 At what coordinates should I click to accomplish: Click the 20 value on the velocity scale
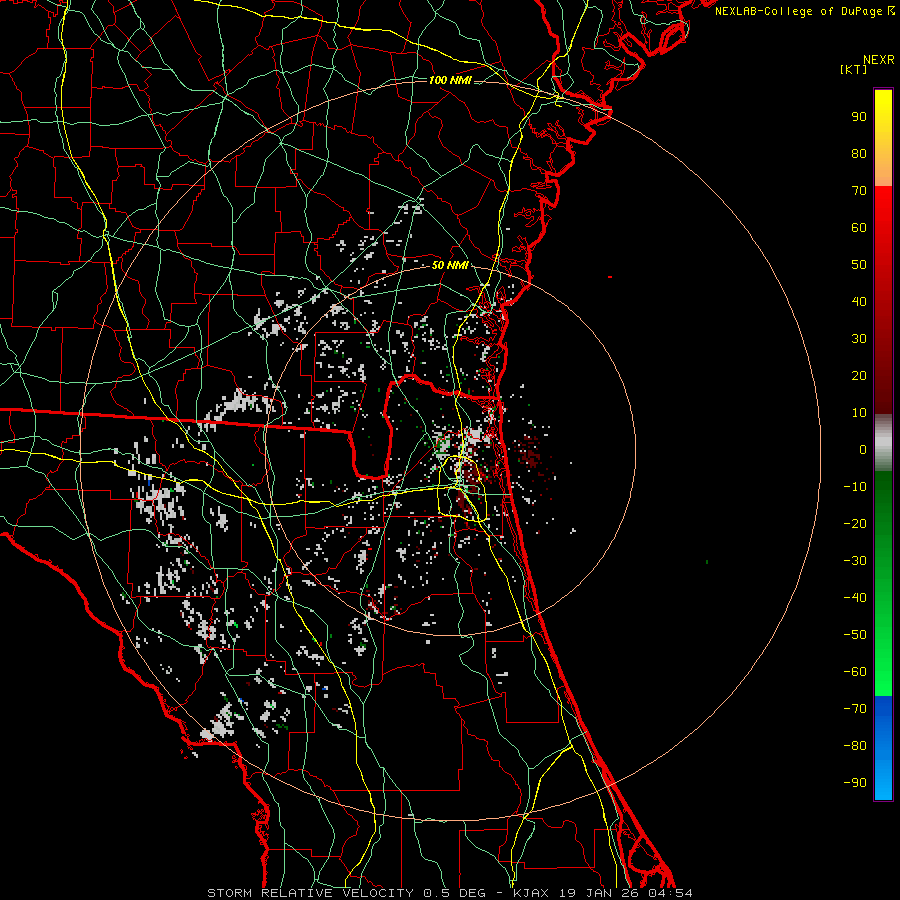pos(859,376)
